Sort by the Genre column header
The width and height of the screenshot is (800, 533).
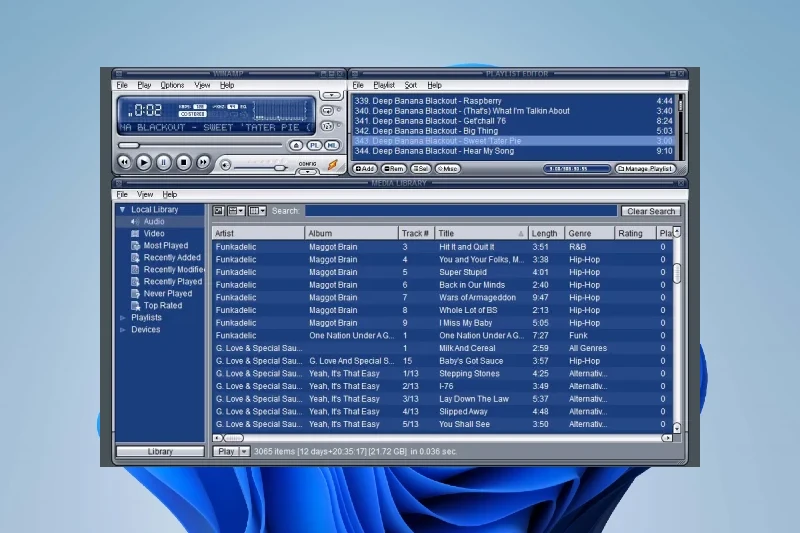click(x=589, y=233)
